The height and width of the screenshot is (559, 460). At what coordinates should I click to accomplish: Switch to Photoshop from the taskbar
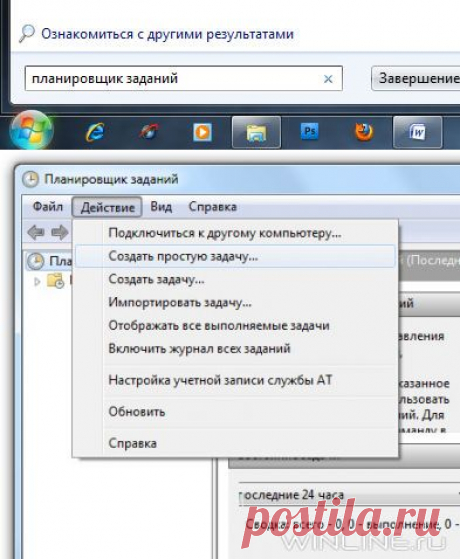tap(309, 132)
